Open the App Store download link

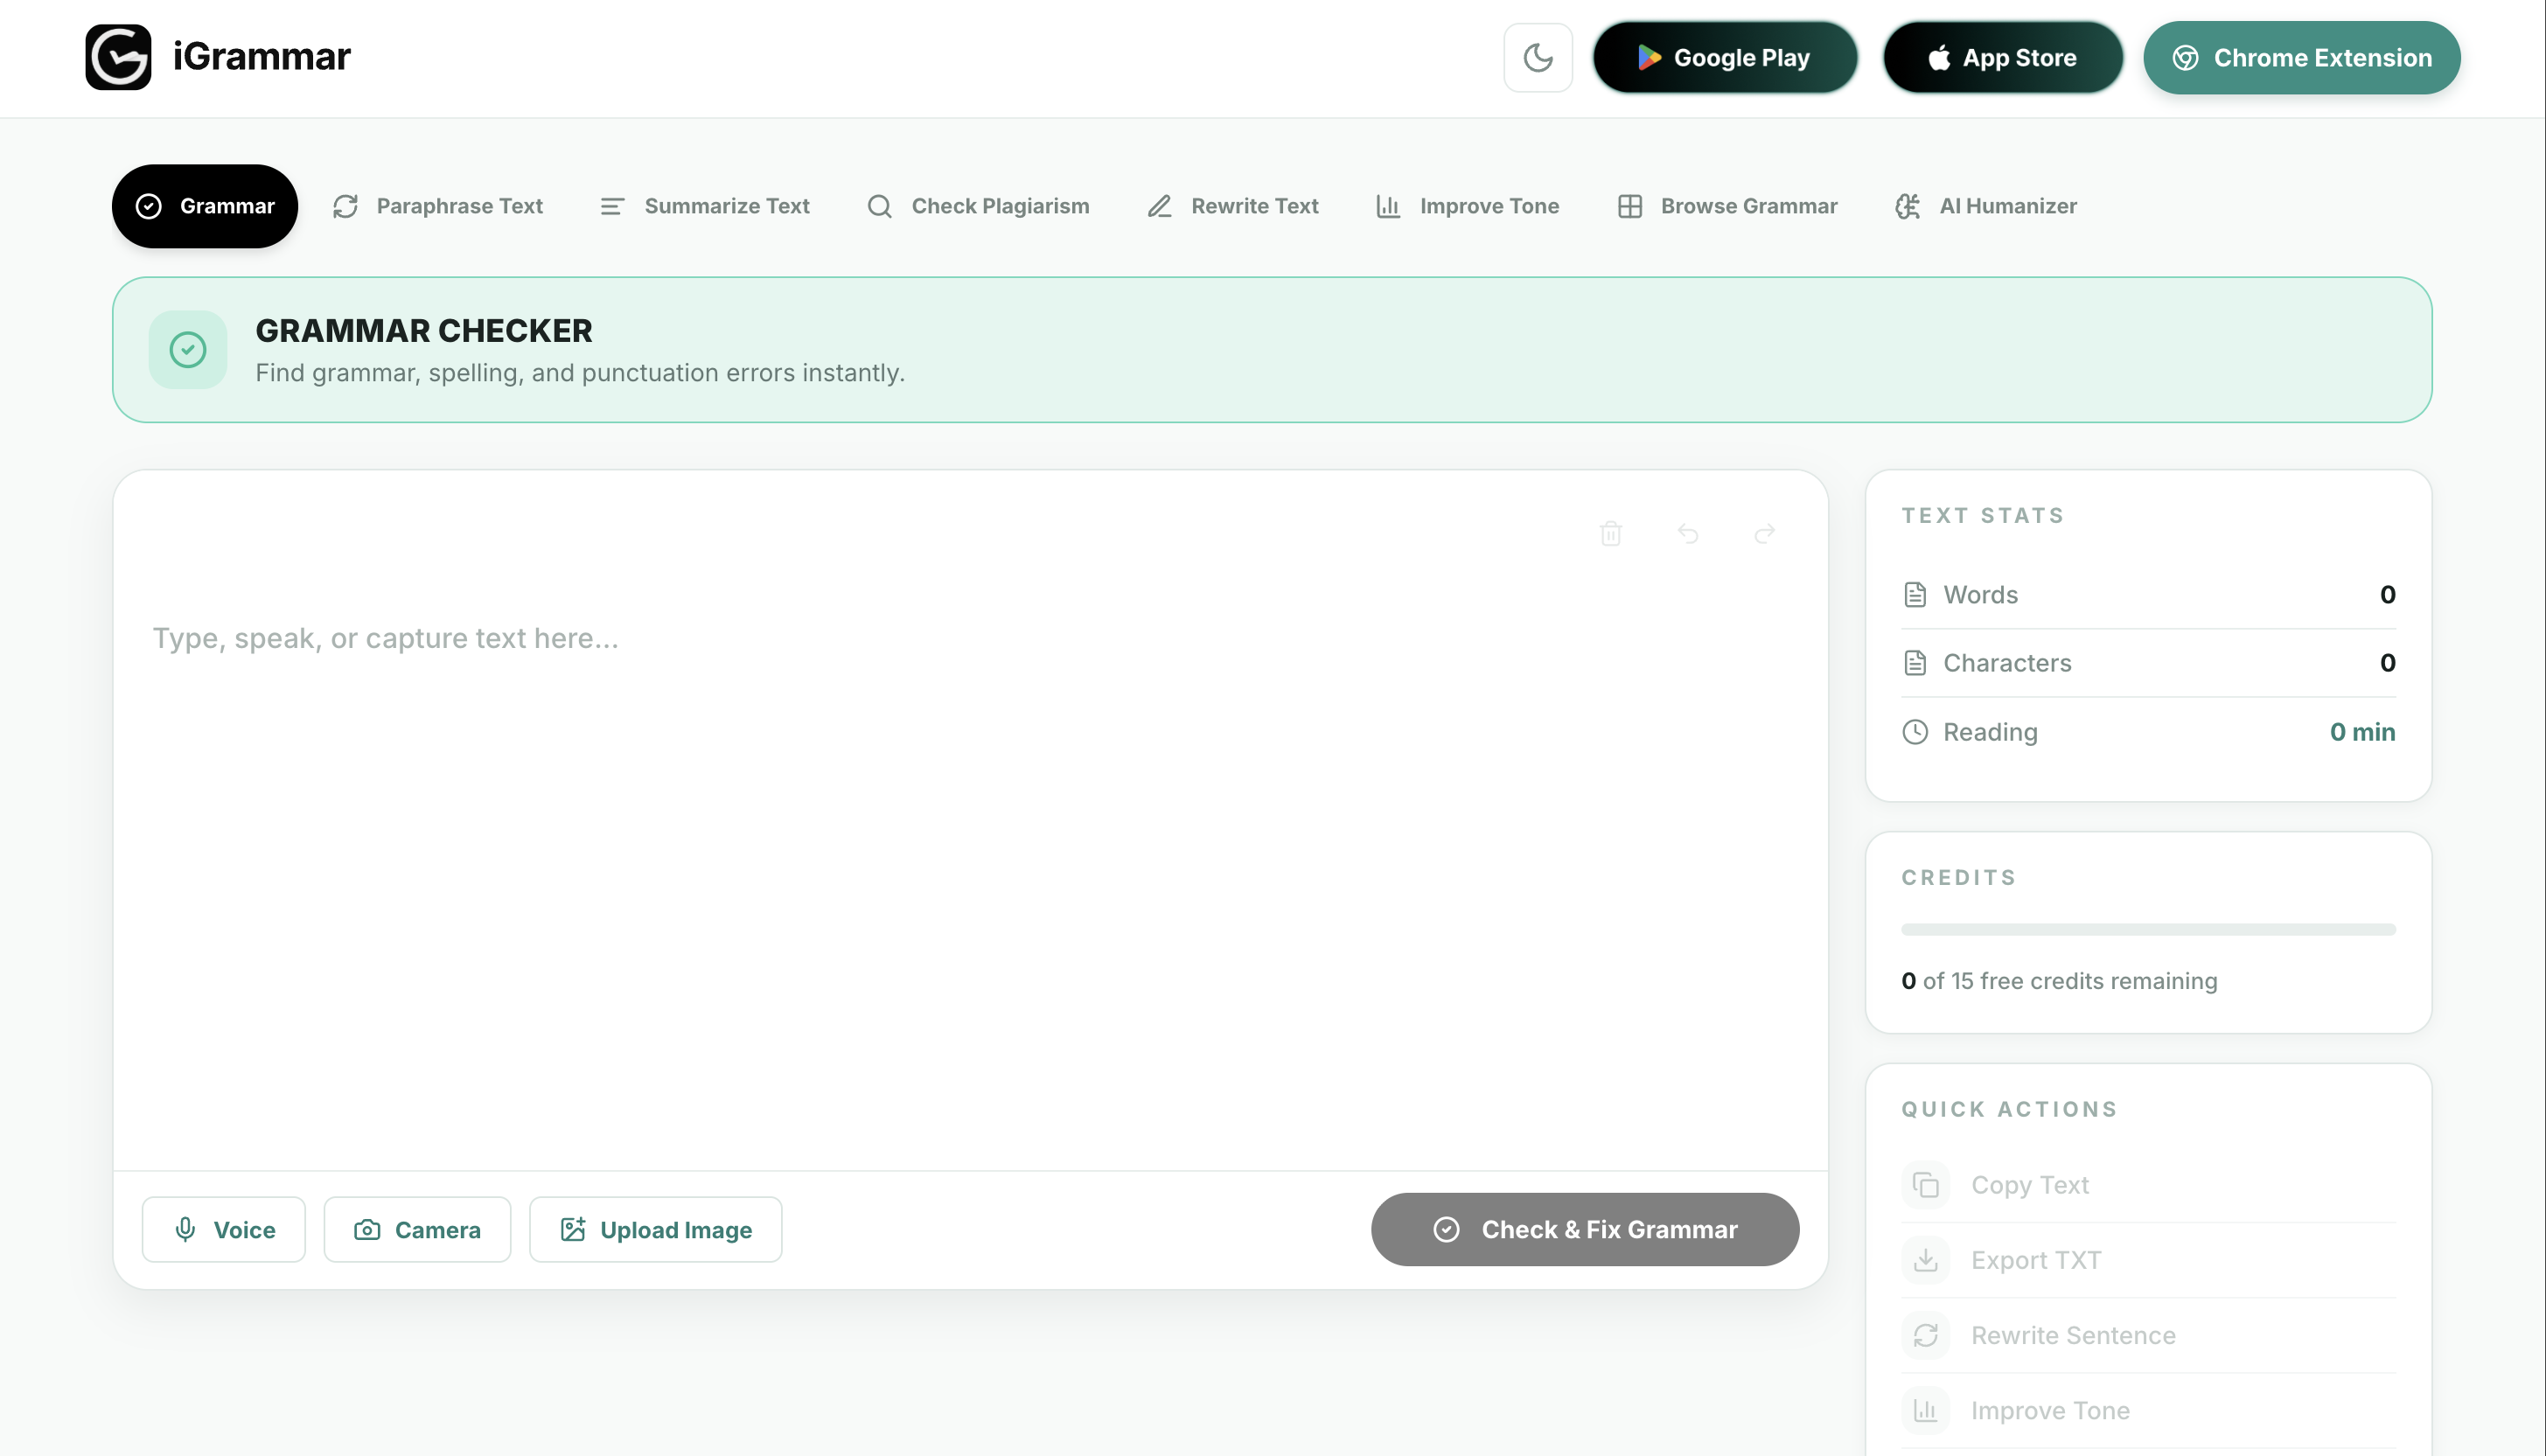pos(2002,57)
